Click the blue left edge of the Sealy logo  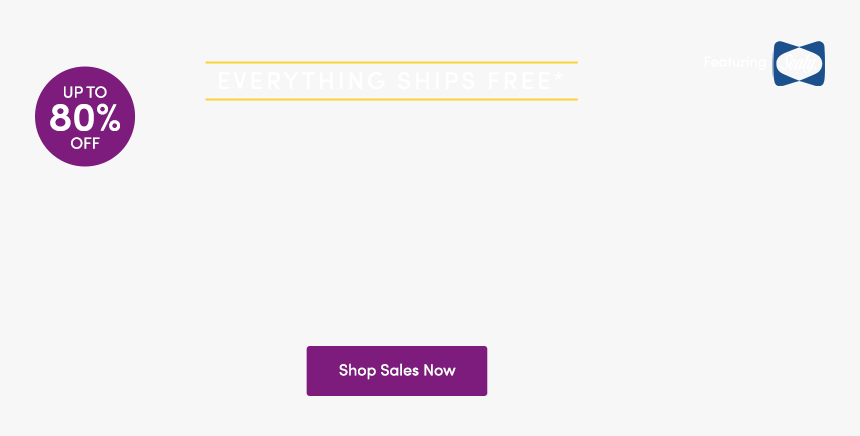pos(778,63)
